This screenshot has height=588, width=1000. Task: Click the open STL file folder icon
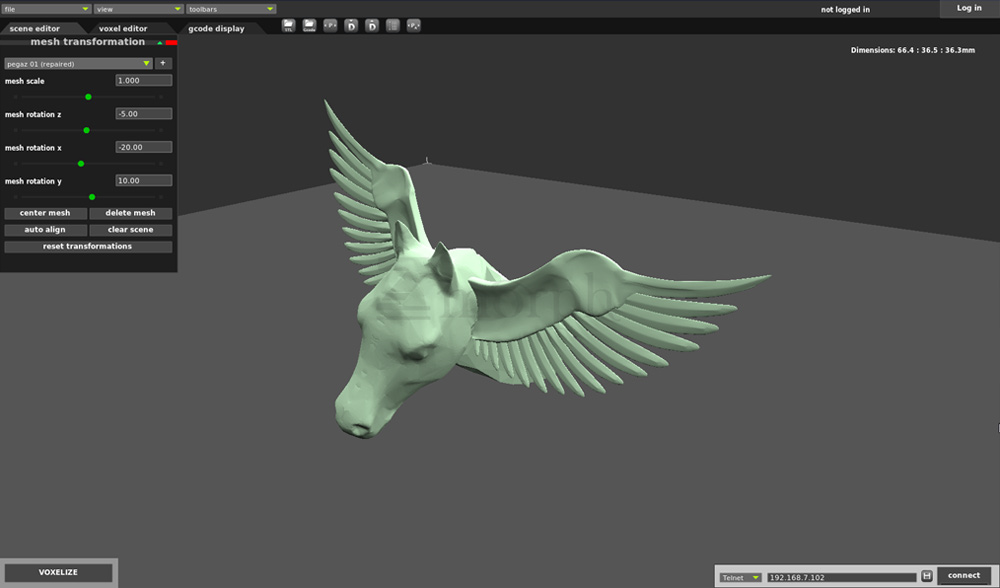(x=289, y=25)
